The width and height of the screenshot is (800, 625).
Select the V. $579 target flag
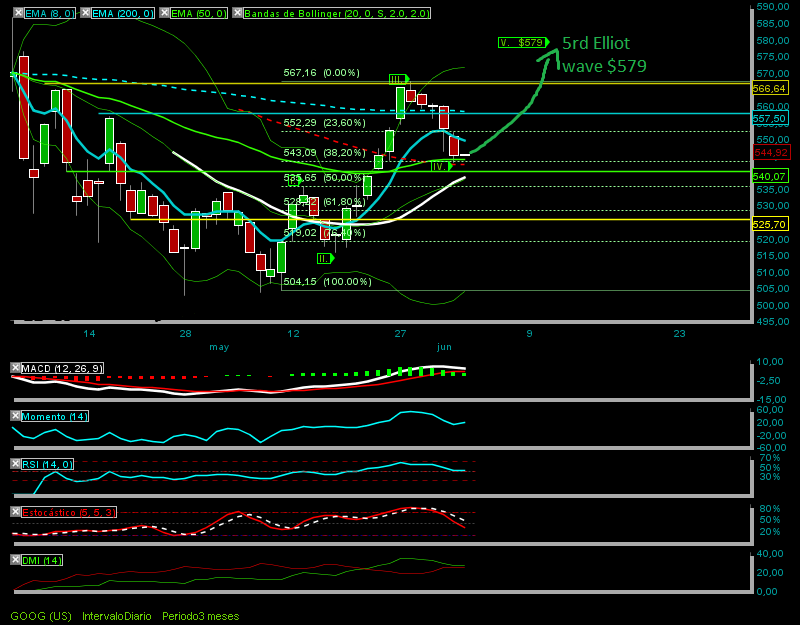[523, 42]
